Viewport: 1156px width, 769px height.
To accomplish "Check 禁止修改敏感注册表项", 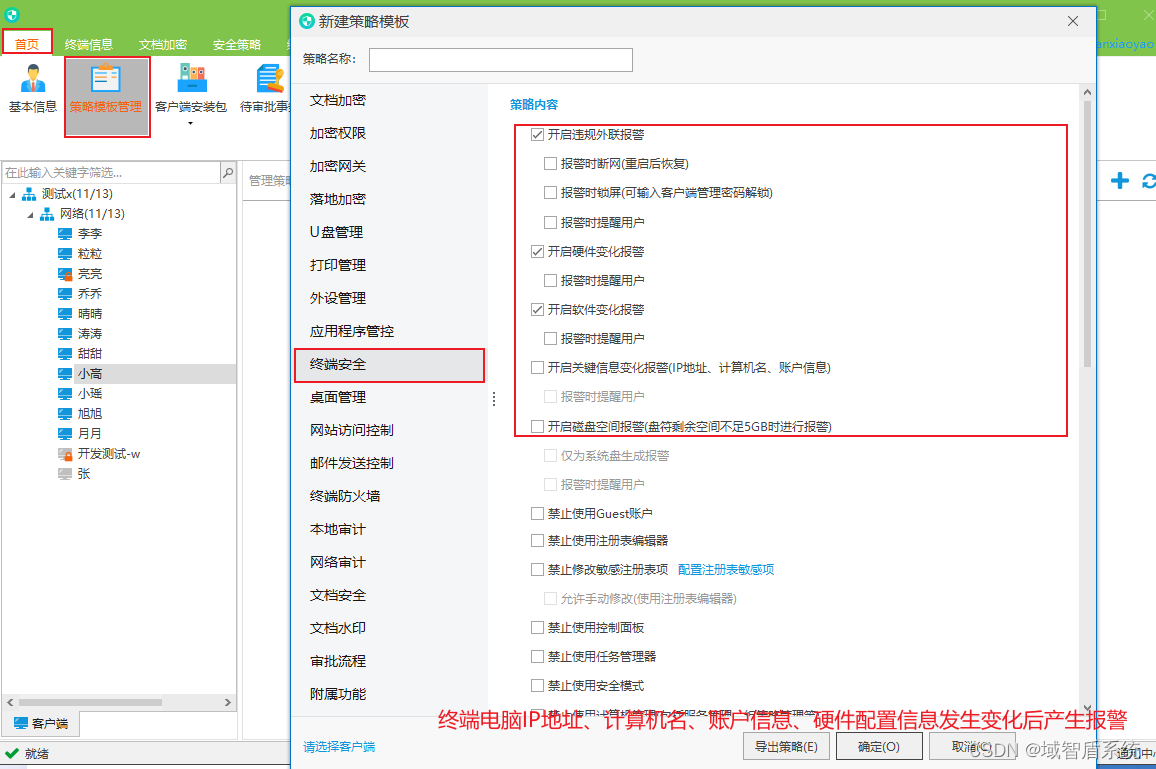I will point(537,569).
